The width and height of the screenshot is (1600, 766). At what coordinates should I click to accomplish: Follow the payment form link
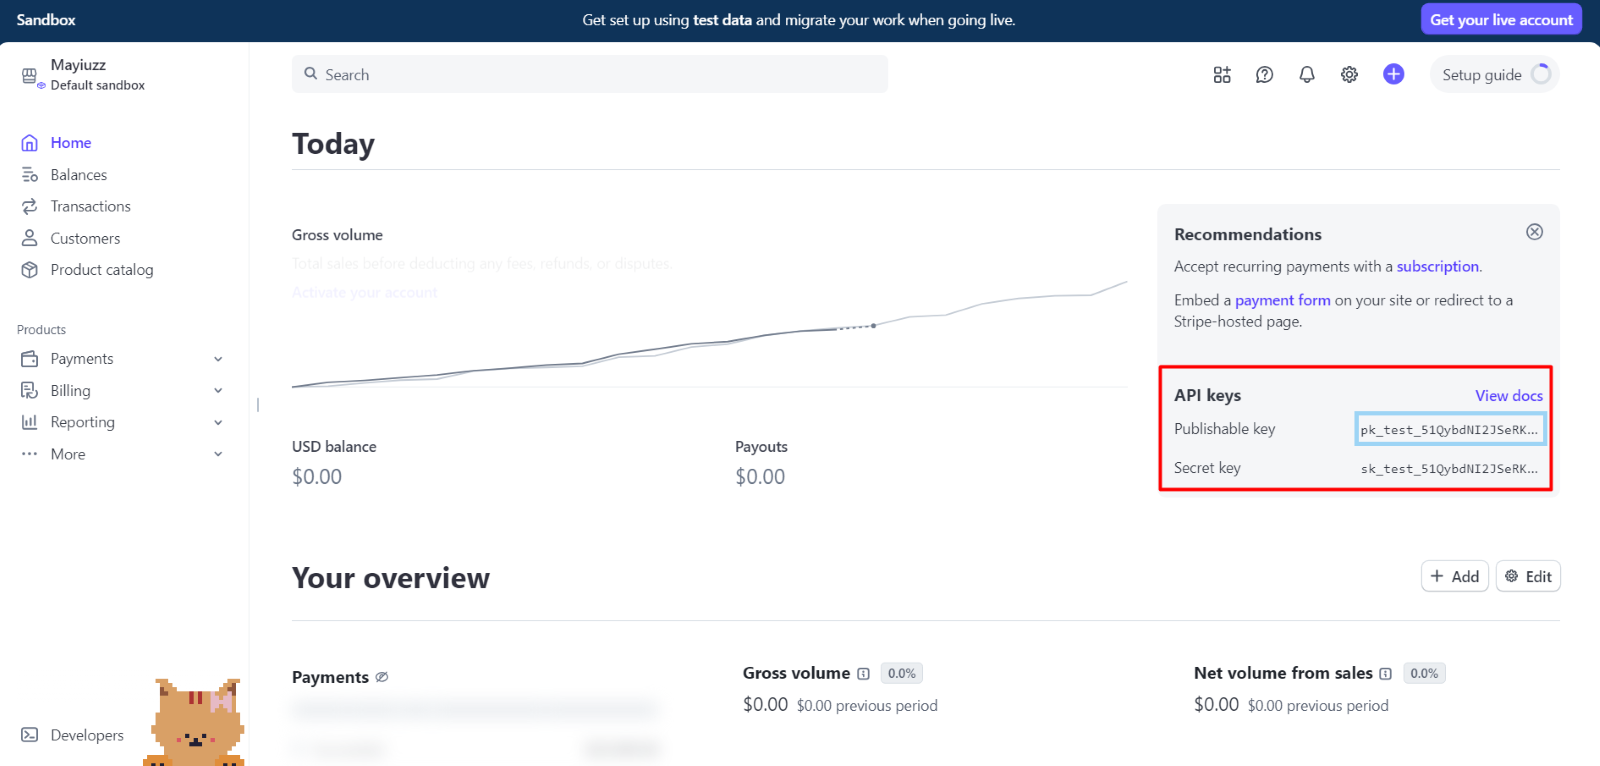1282,300
